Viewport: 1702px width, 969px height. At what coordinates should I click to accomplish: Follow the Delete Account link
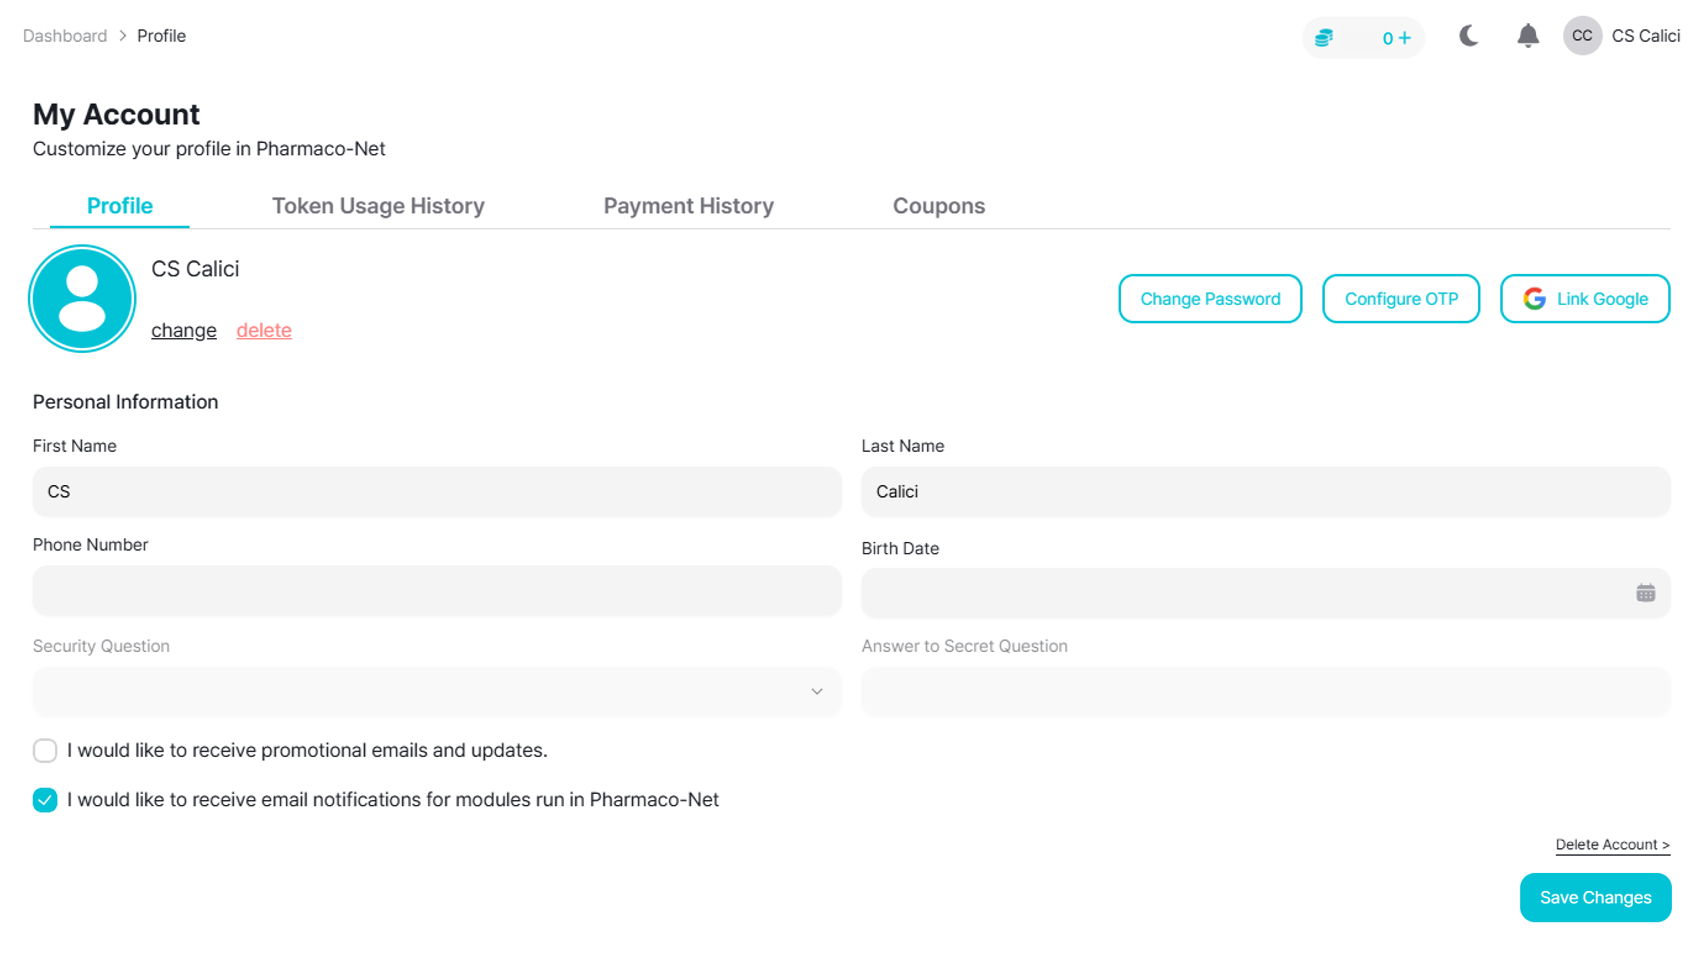pyautogui.click(x=1612, y=845)
